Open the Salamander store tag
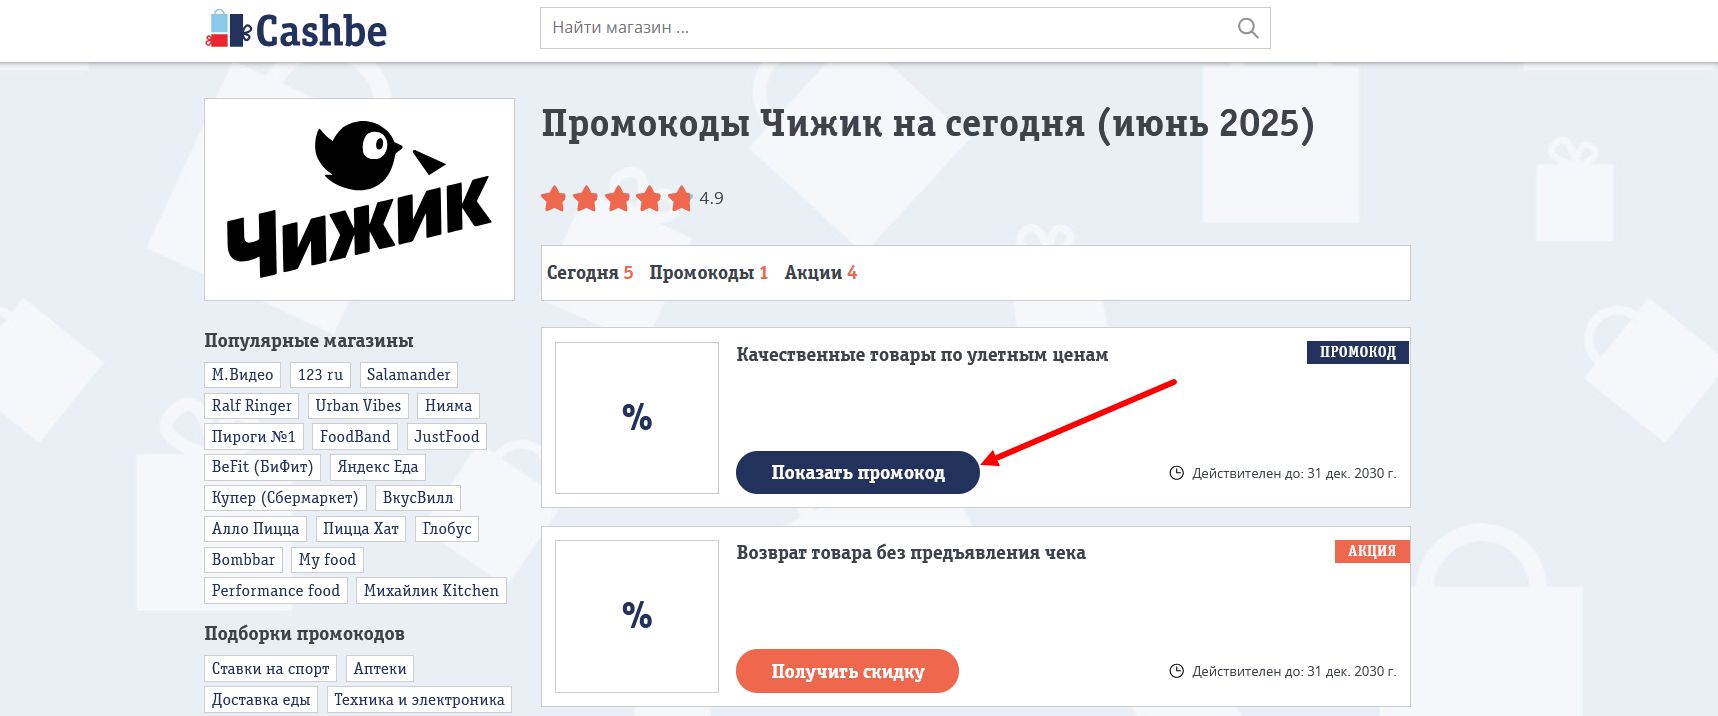1718x716 pixels. (409, 375)
